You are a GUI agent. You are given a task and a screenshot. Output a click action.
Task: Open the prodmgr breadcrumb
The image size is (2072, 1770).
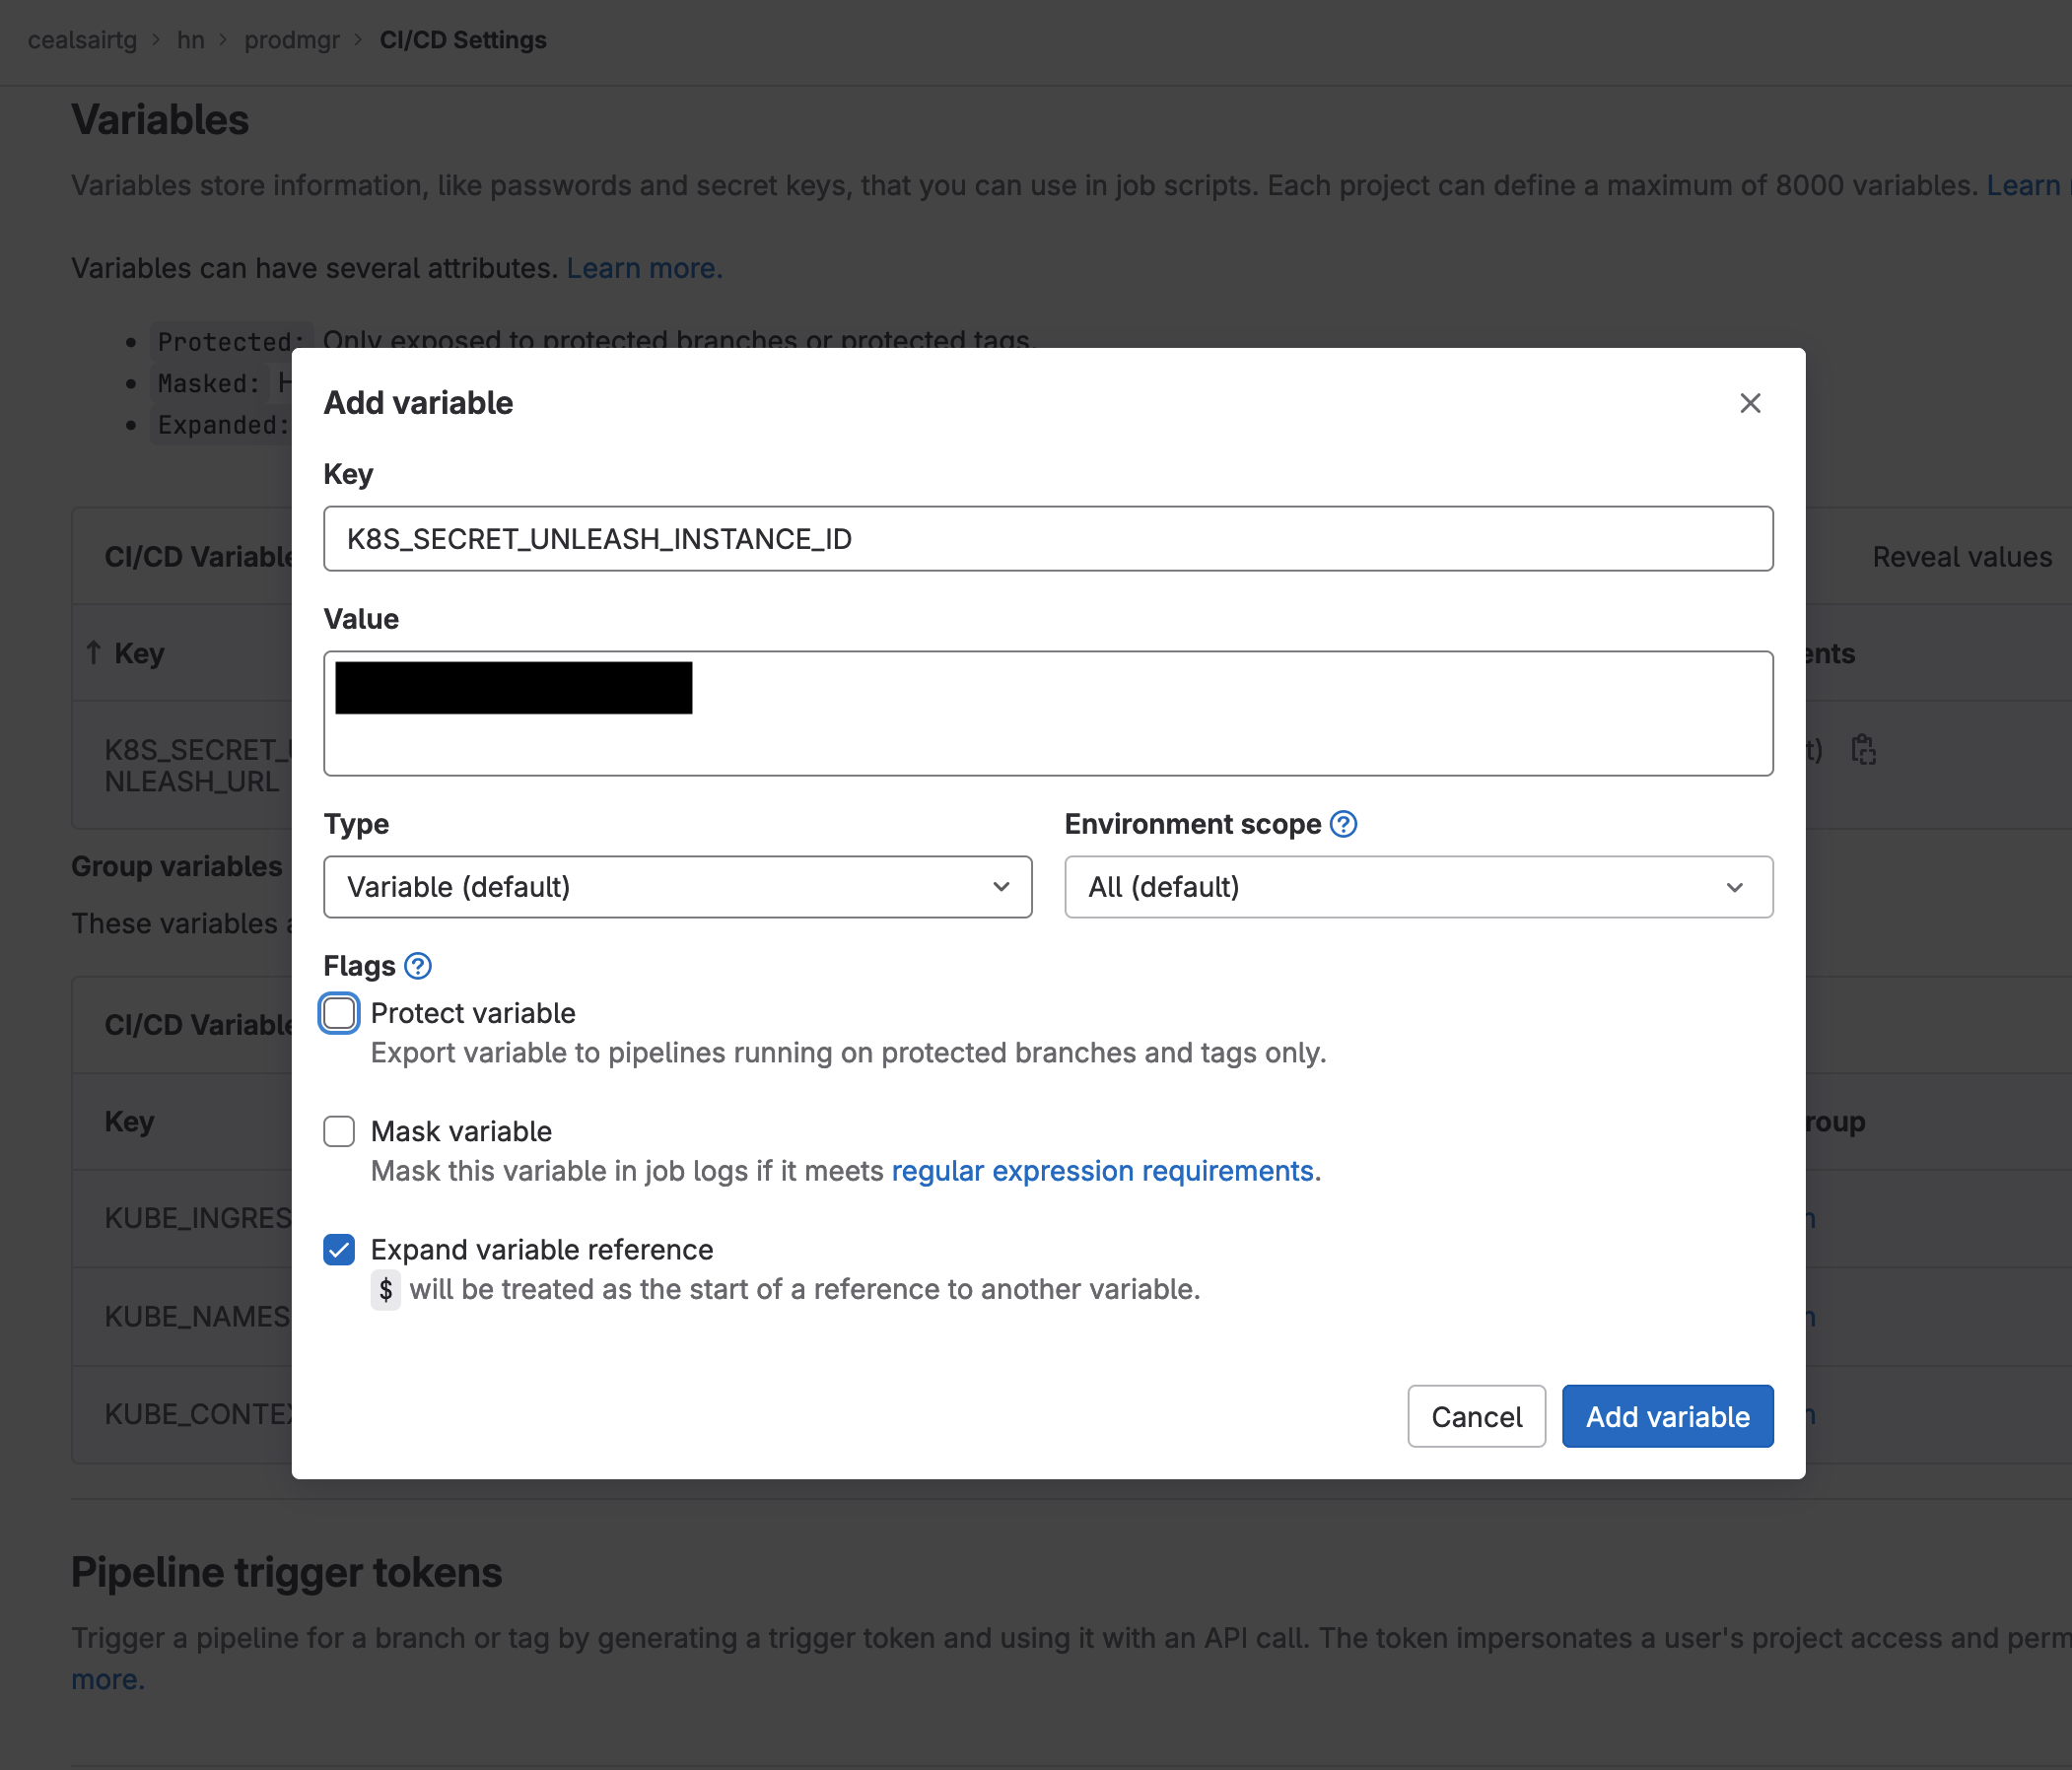click(x=292, y=40)
